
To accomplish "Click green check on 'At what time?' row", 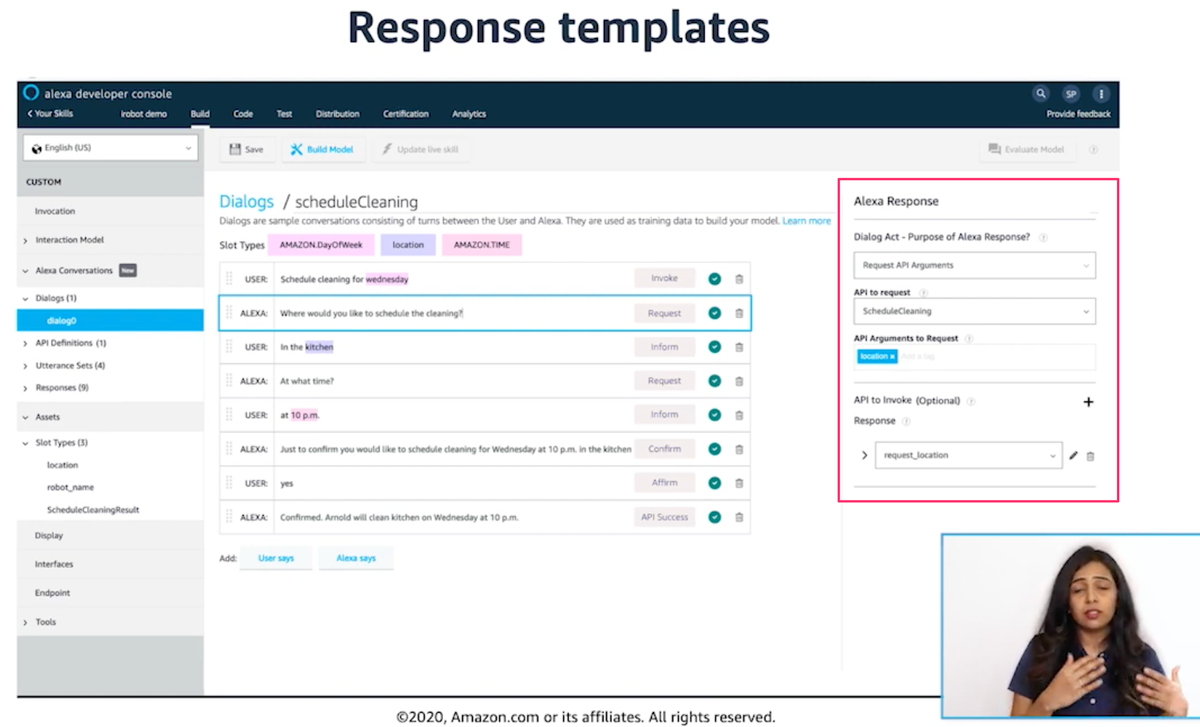I will pos(714,381).
